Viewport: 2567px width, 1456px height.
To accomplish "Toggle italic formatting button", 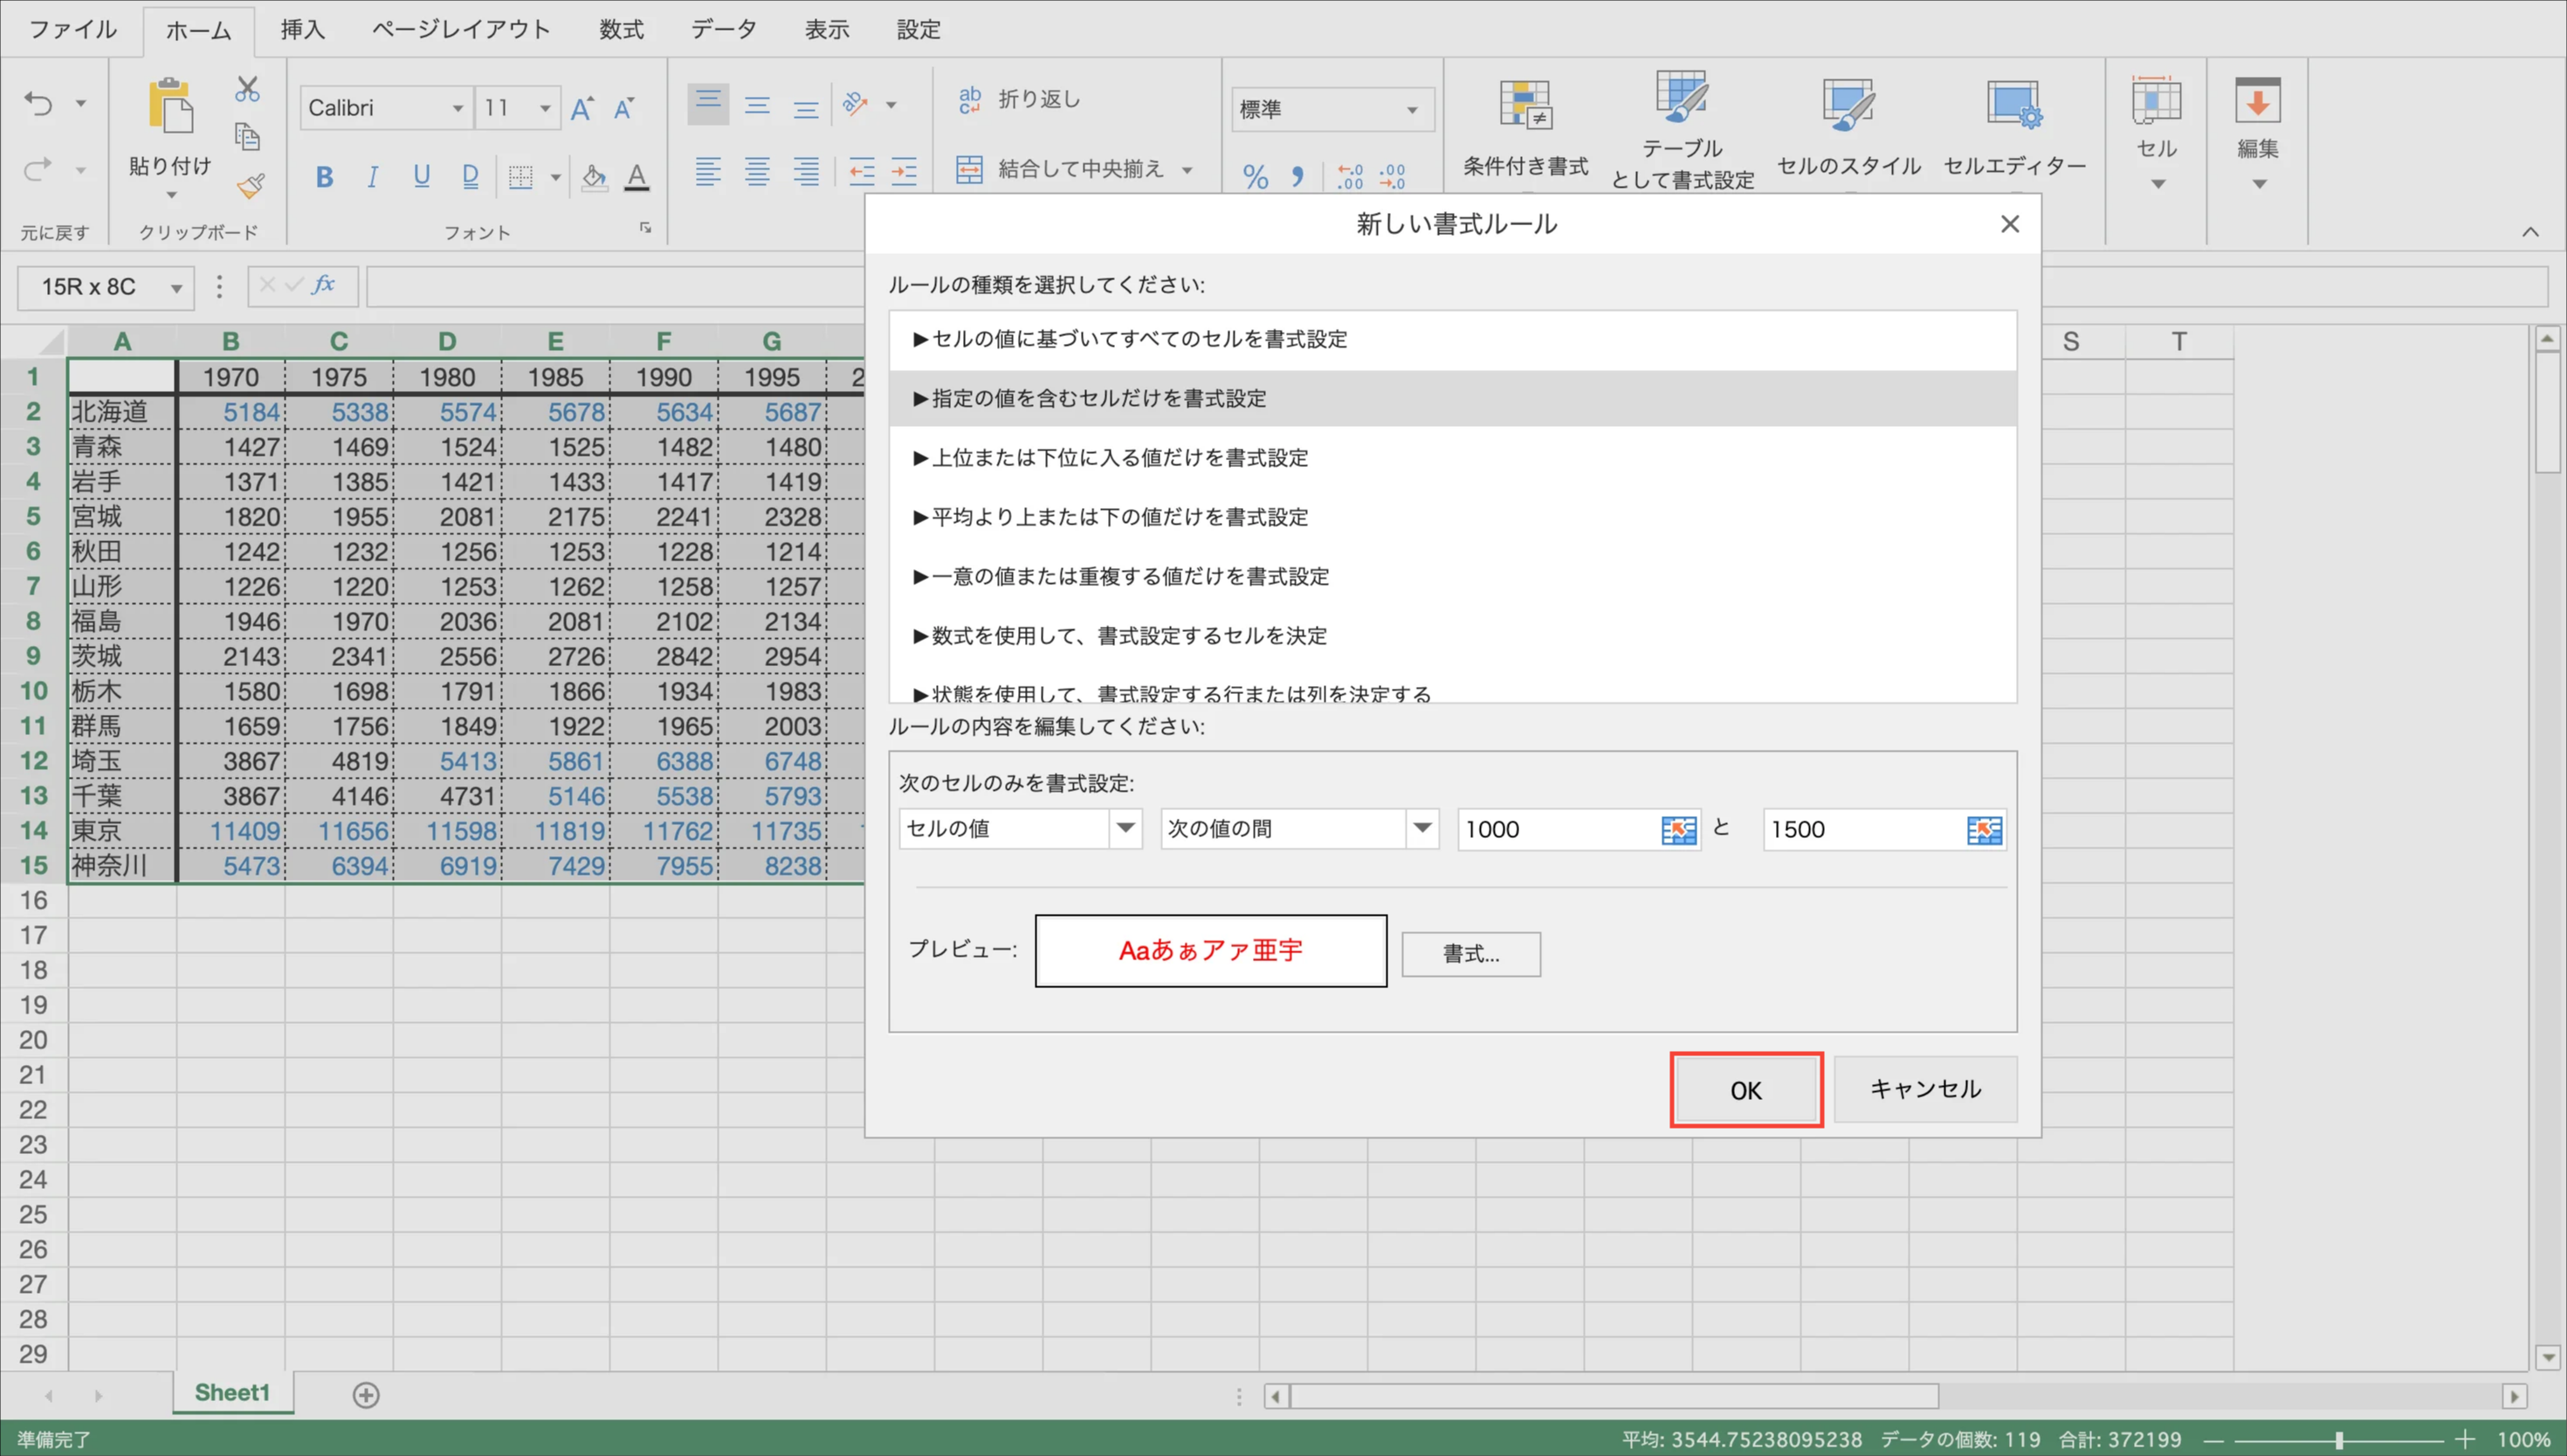I will [x=372, y=177].
